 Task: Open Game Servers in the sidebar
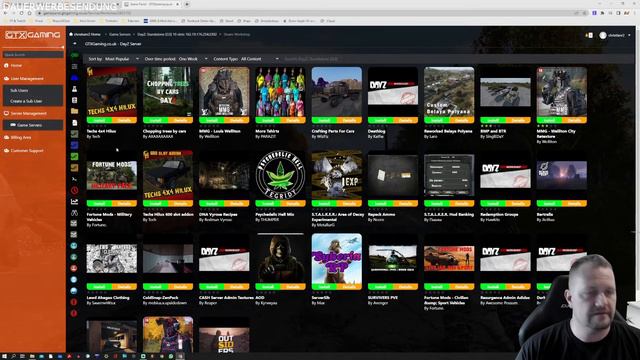[33, 125]
